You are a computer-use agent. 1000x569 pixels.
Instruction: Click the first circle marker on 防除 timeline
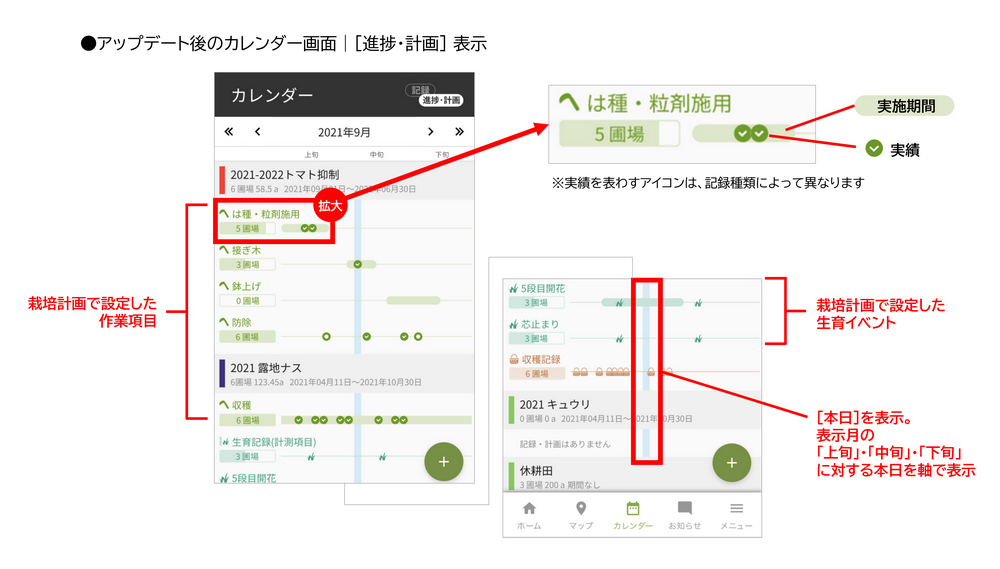point(327,337)
